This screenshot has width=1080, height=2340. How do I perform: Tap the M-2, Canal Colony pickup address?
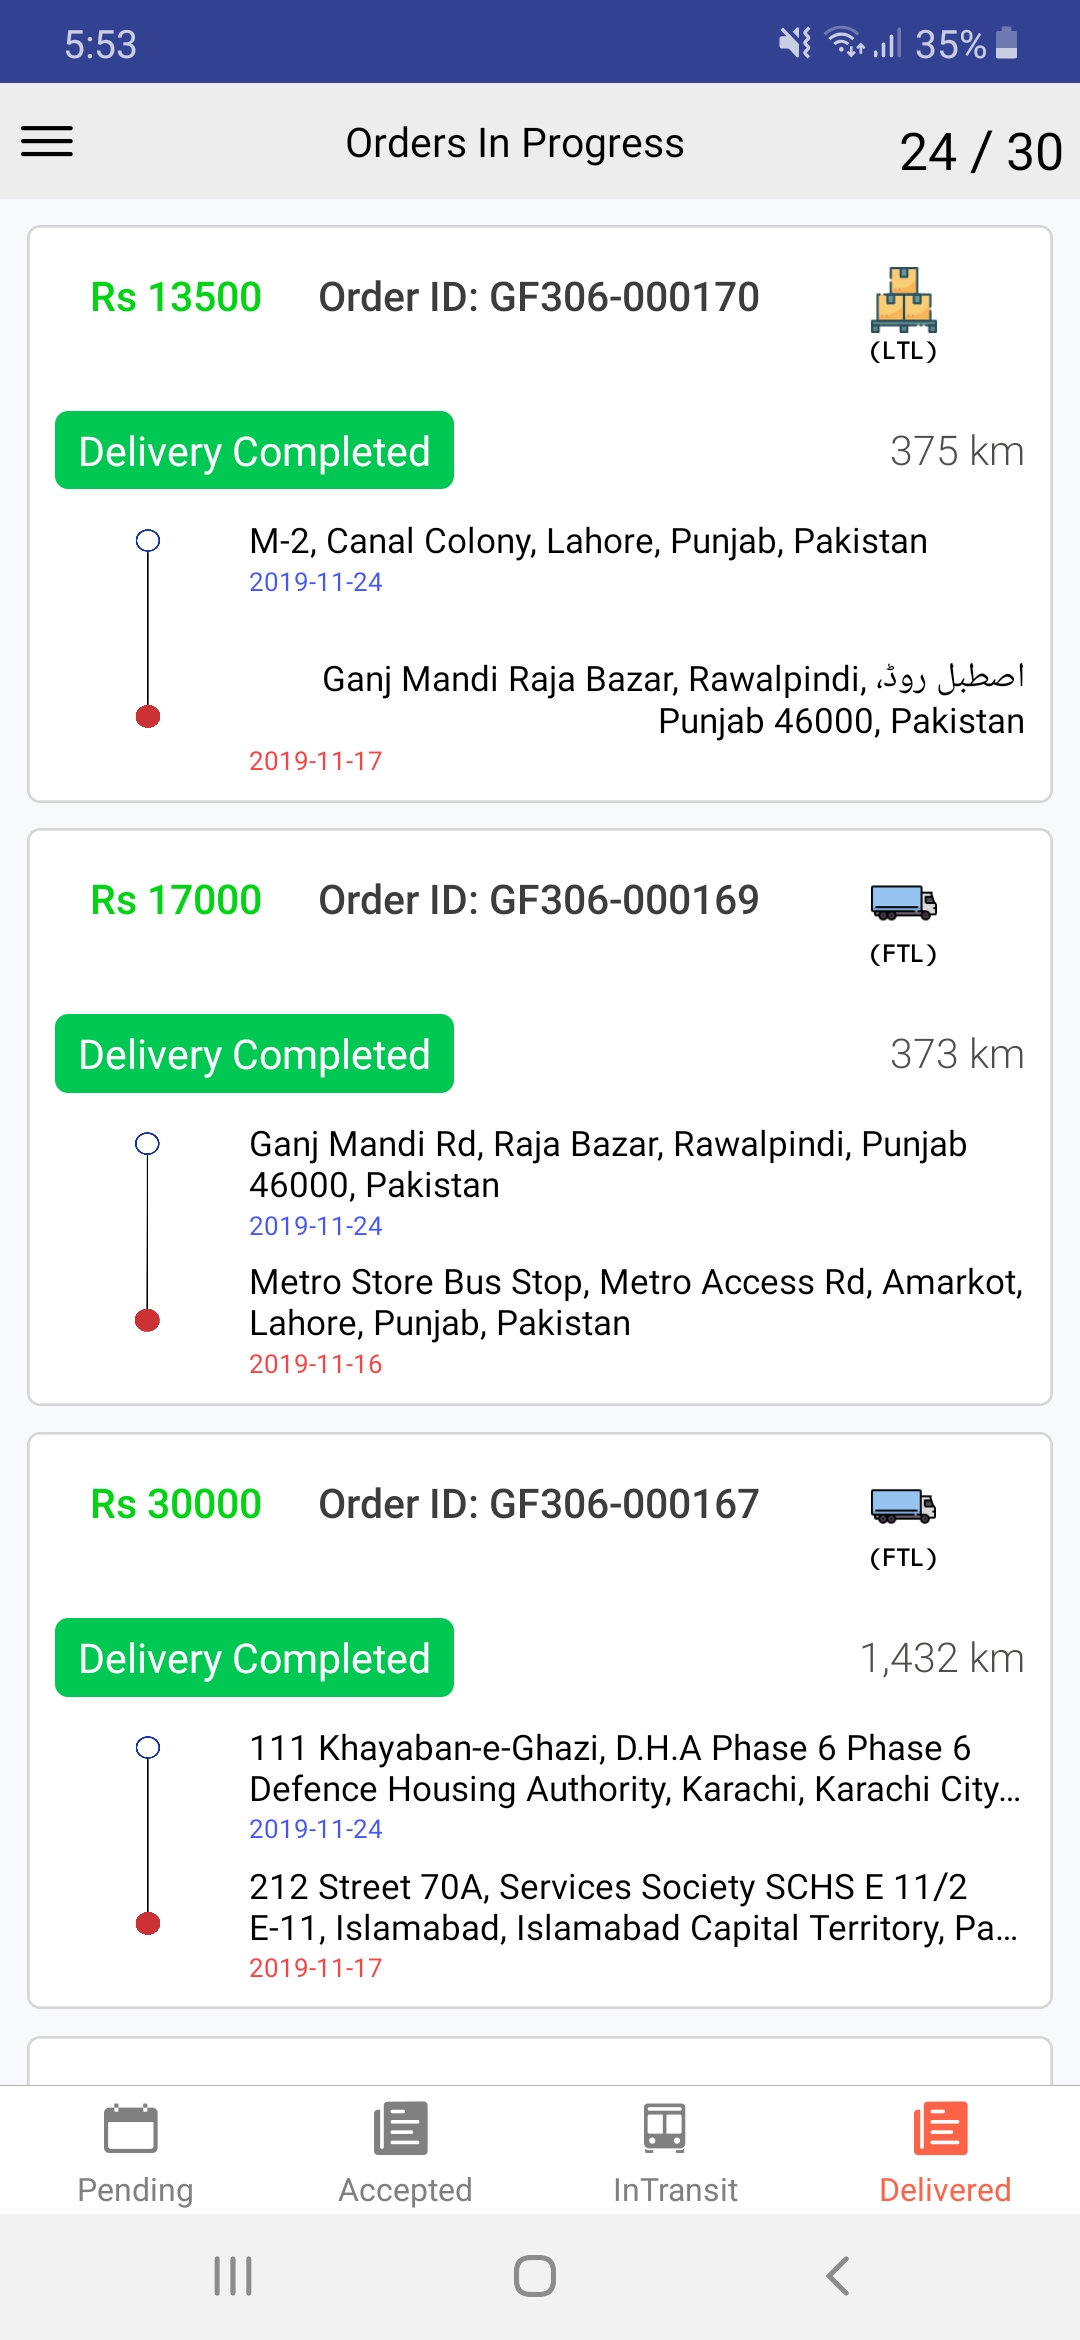(x=588, y=541)
